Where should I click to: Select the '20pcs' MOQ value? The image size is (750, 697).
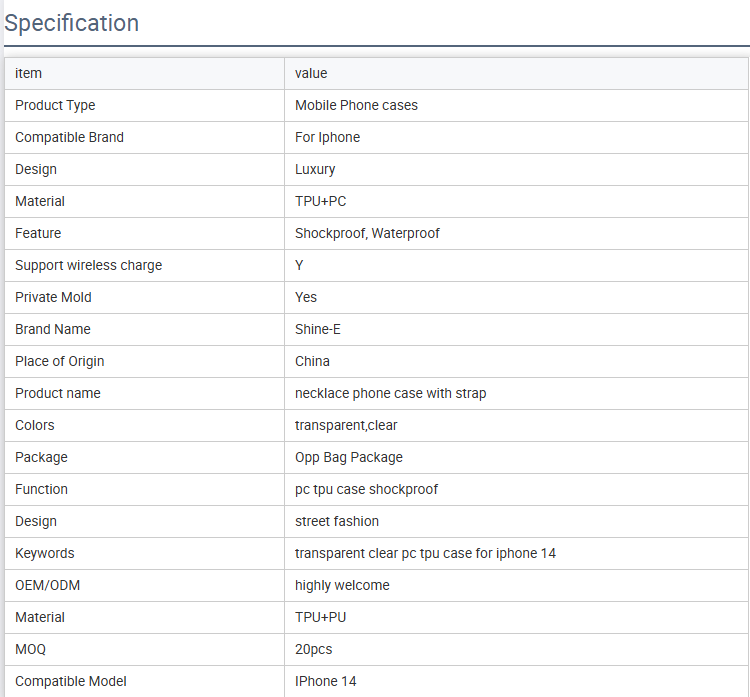pyautogui.click(x=313, y=650)
